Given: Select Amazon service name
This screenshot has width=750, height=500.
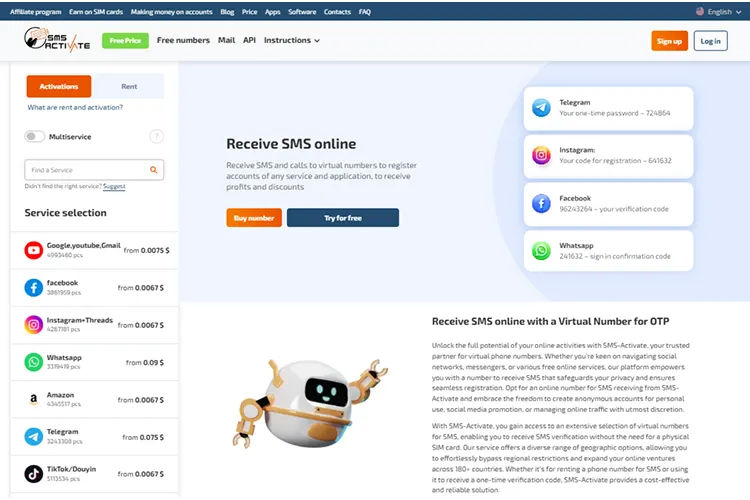Looking at the screenshot, I should pos(60,395).
